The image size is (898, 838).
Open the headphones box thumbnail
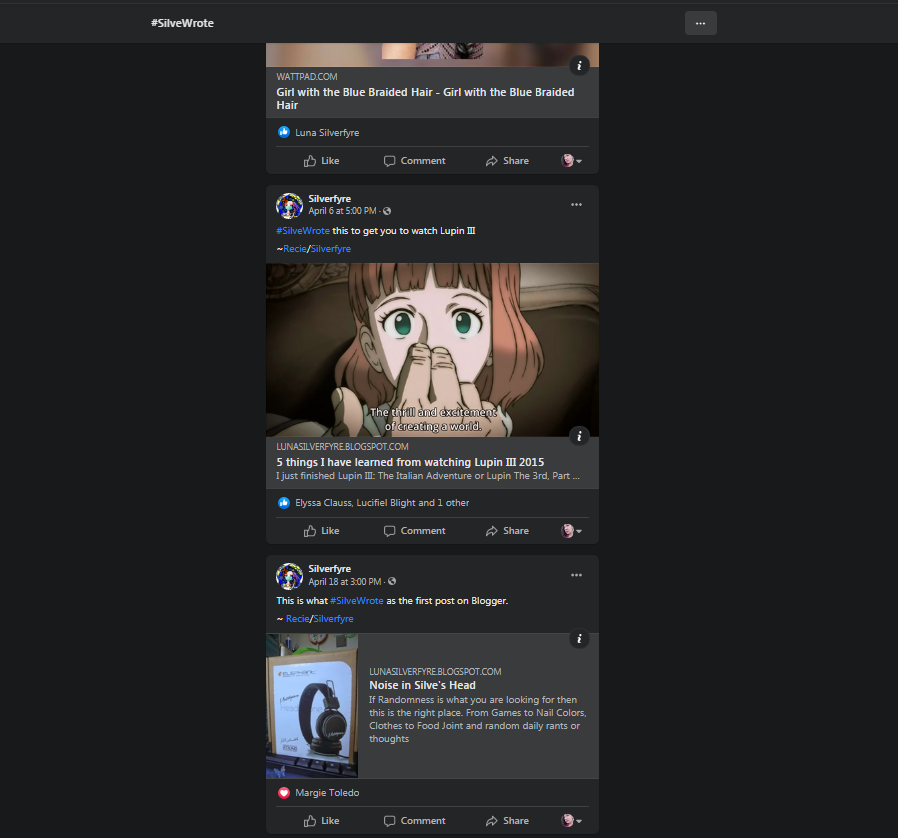click(x=312, y=706)
